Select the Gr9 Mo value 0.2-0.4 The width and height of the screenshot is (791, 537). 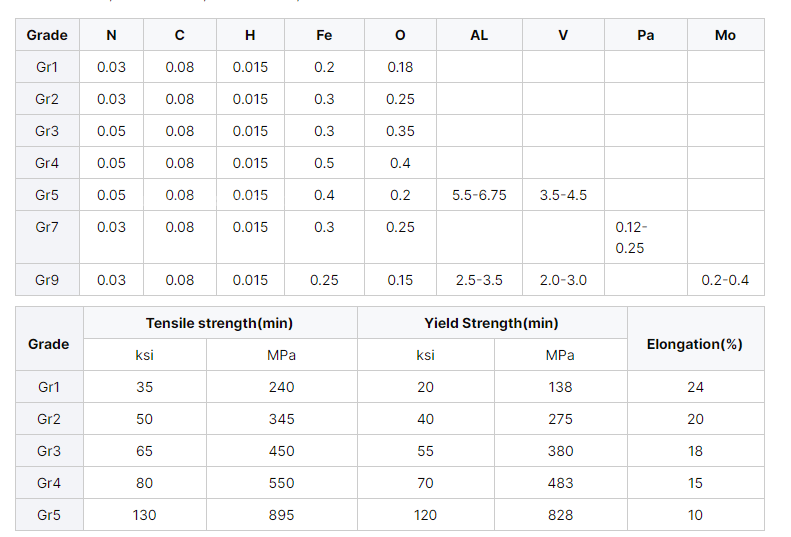pos(725,280)
